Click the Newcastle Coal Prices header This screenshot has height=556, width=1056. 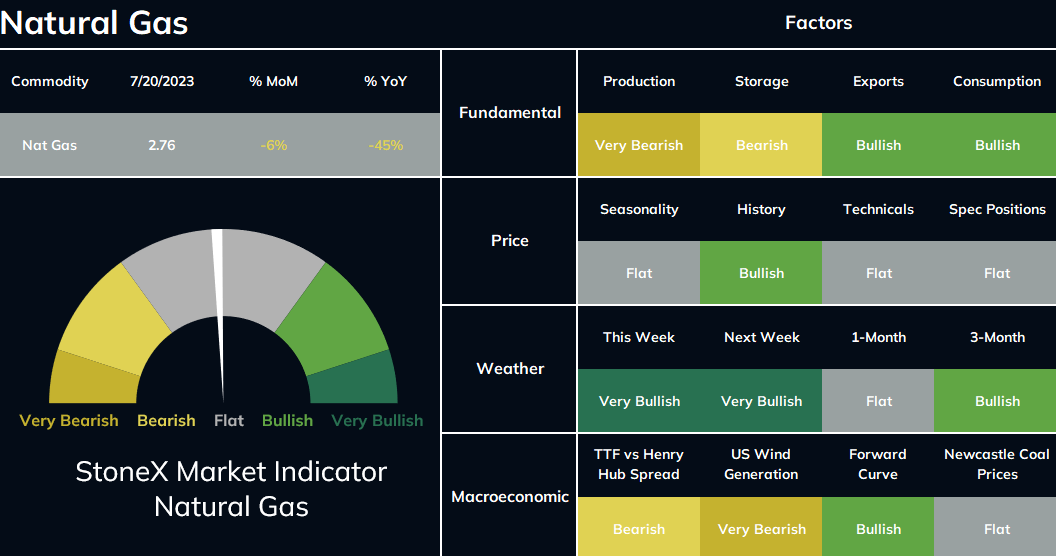997,464
